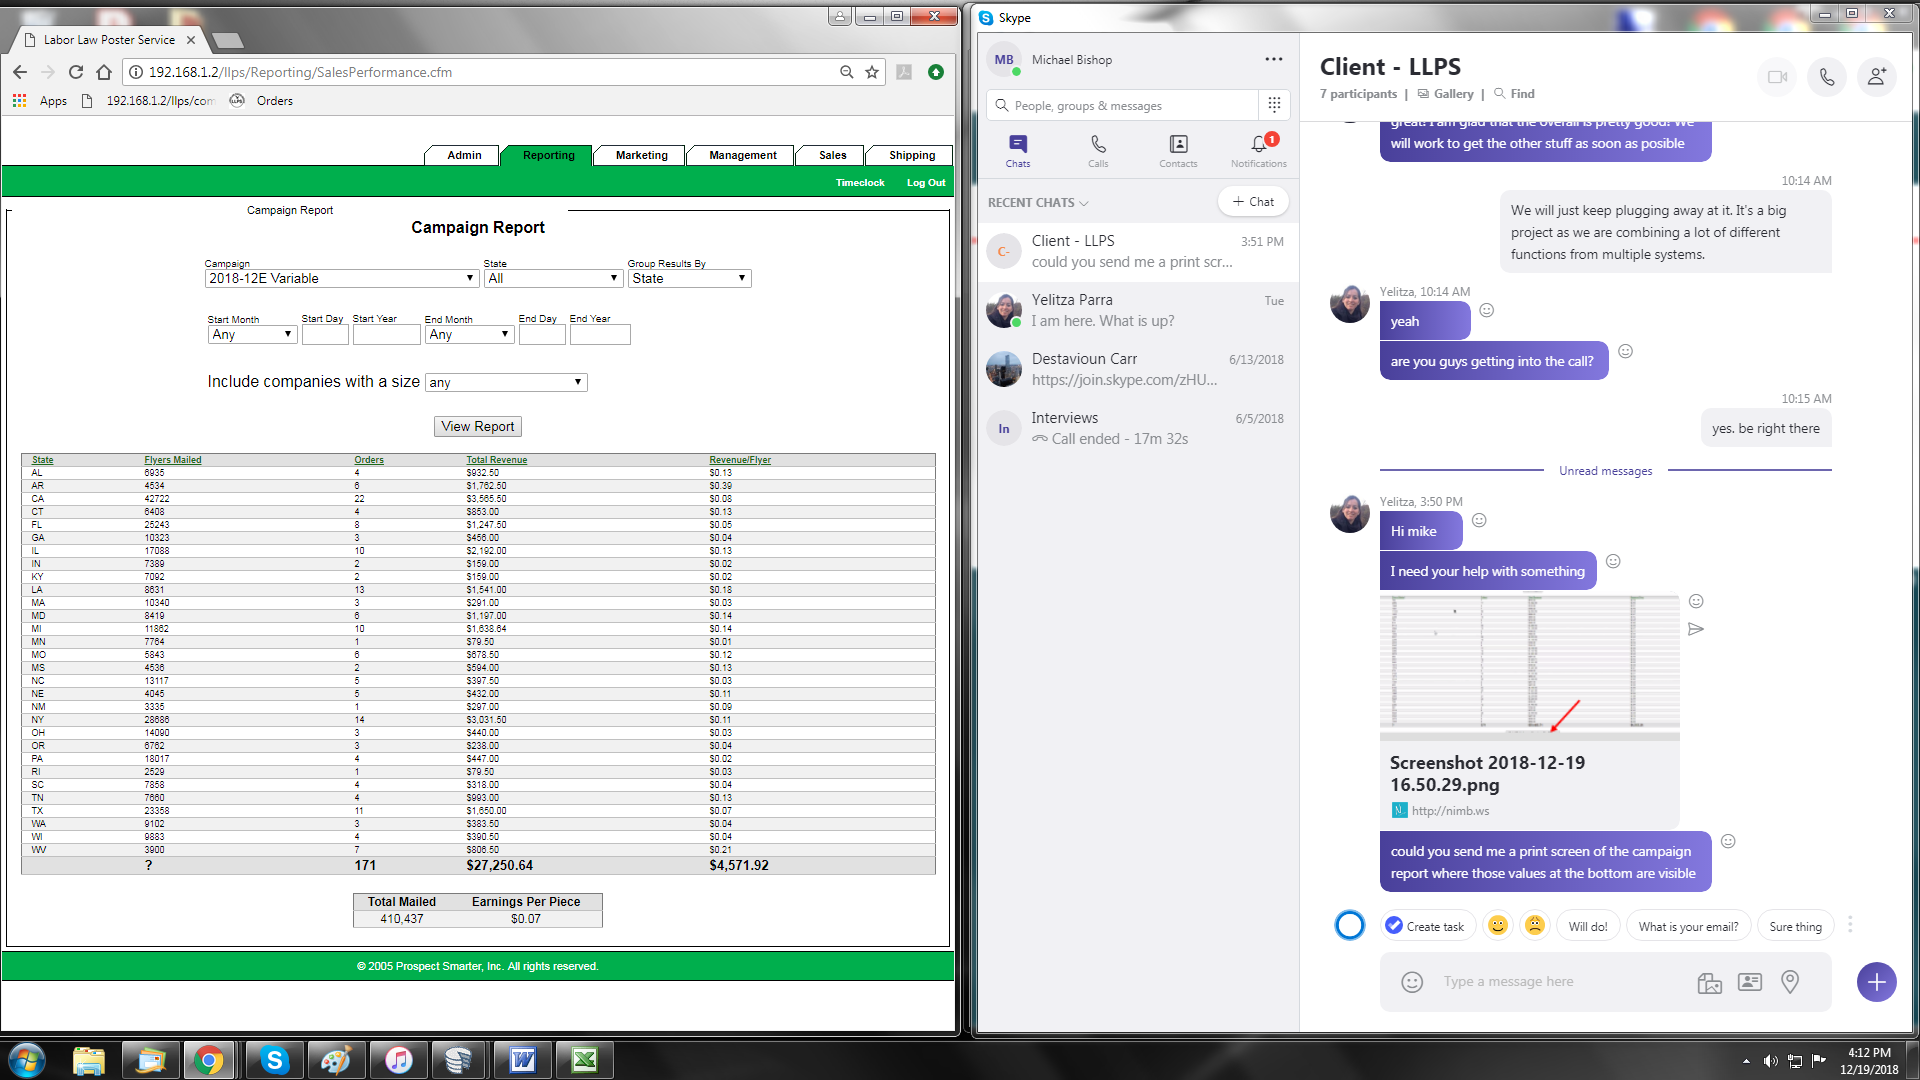Viewport: 1920px width, 1080px height.
Task: Click the View Report button
Action: pos(478,427)
